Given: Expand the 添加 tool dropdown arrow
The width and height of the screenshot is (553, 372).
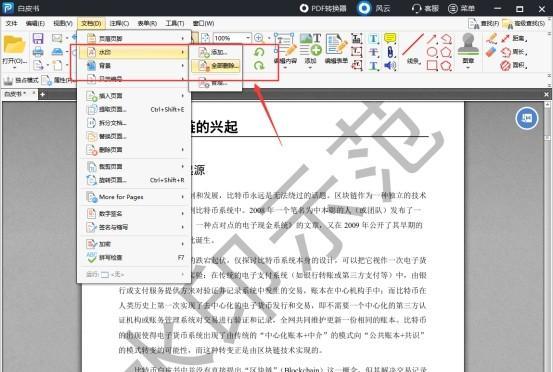Looking at the screenshot, I should coord(310,67).
